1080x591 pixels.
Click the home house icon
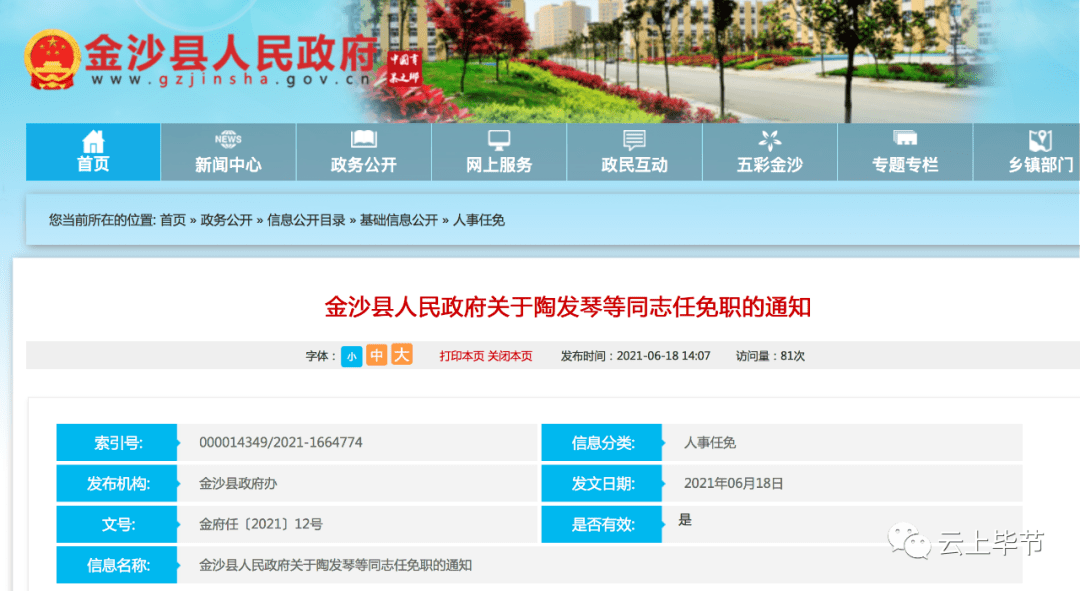93,141
